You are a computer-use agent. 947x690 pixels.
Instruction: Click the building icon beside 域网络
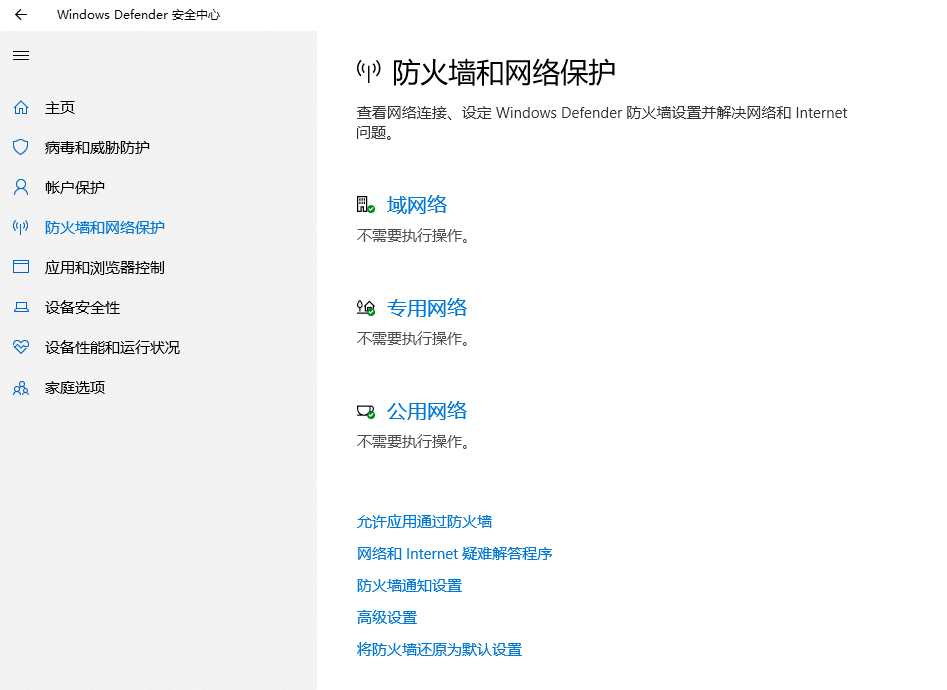(x=365, y=205)
